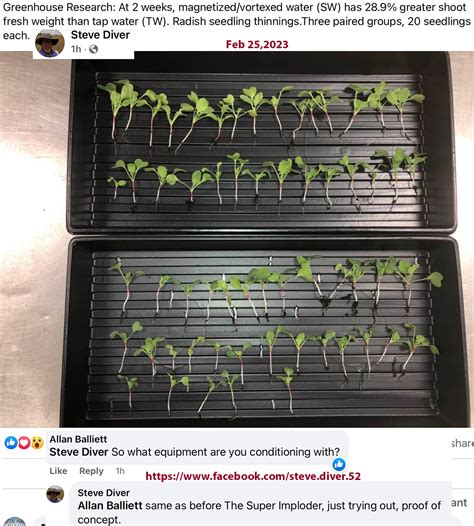Like Allan Balliett's comment

[x=58, y=471]
